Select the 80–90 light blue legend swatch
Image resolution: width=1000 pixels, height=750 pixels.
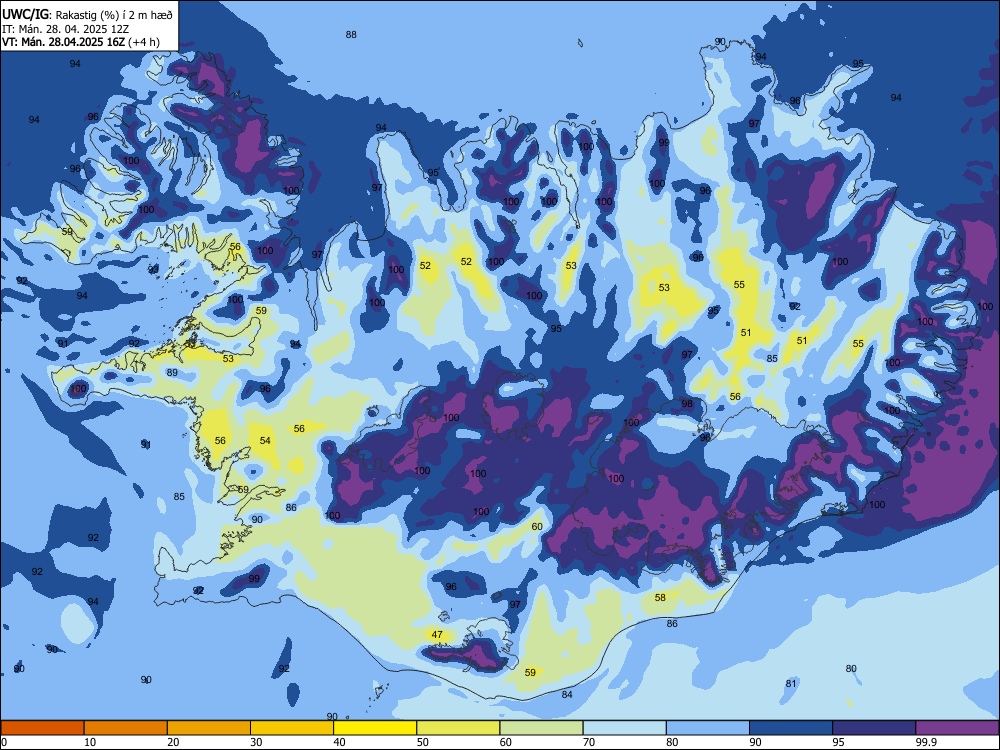tap(708, 728)
